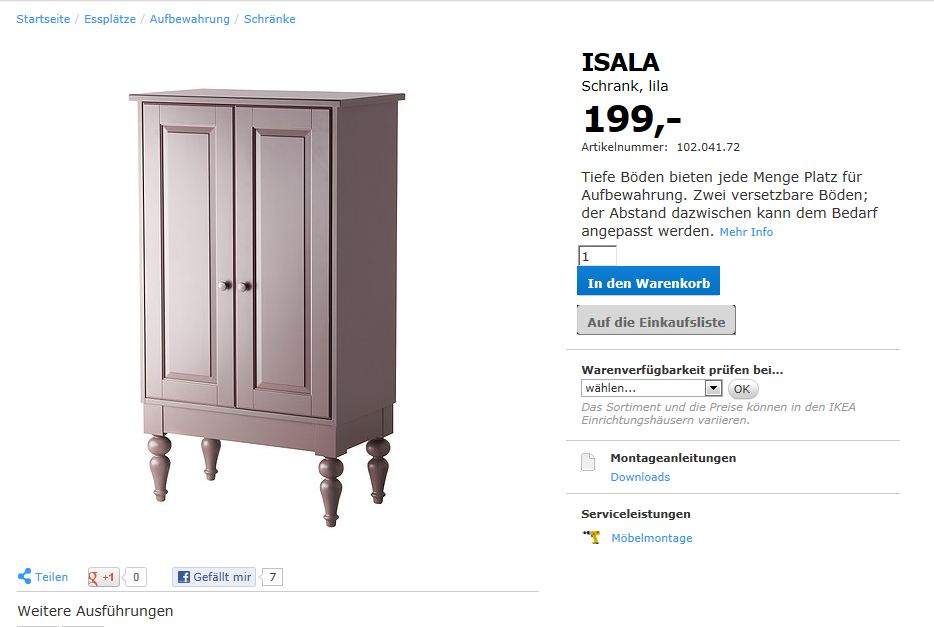Image resolution: width=934 pixels, height=627 pixels.
Task: Add item with In den Warenkorb
Action: point(648,281)
